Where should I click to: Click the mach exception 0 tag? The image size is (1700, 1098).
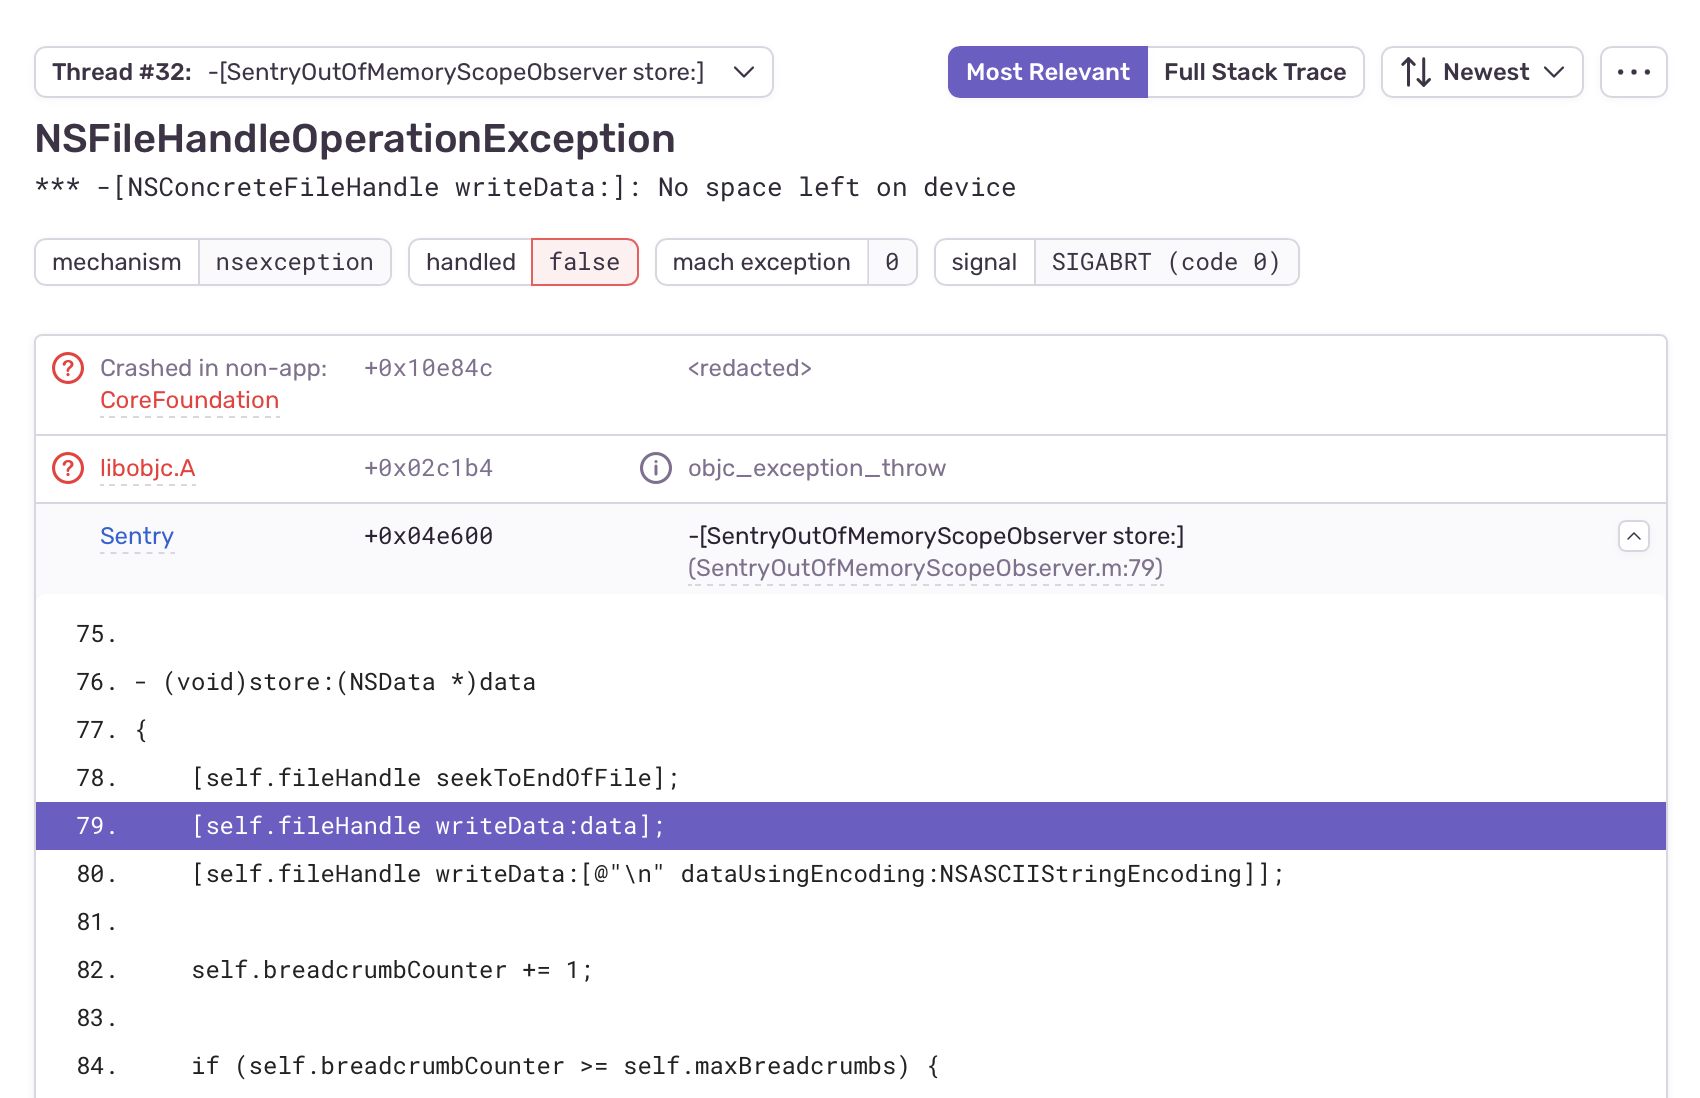786,262
